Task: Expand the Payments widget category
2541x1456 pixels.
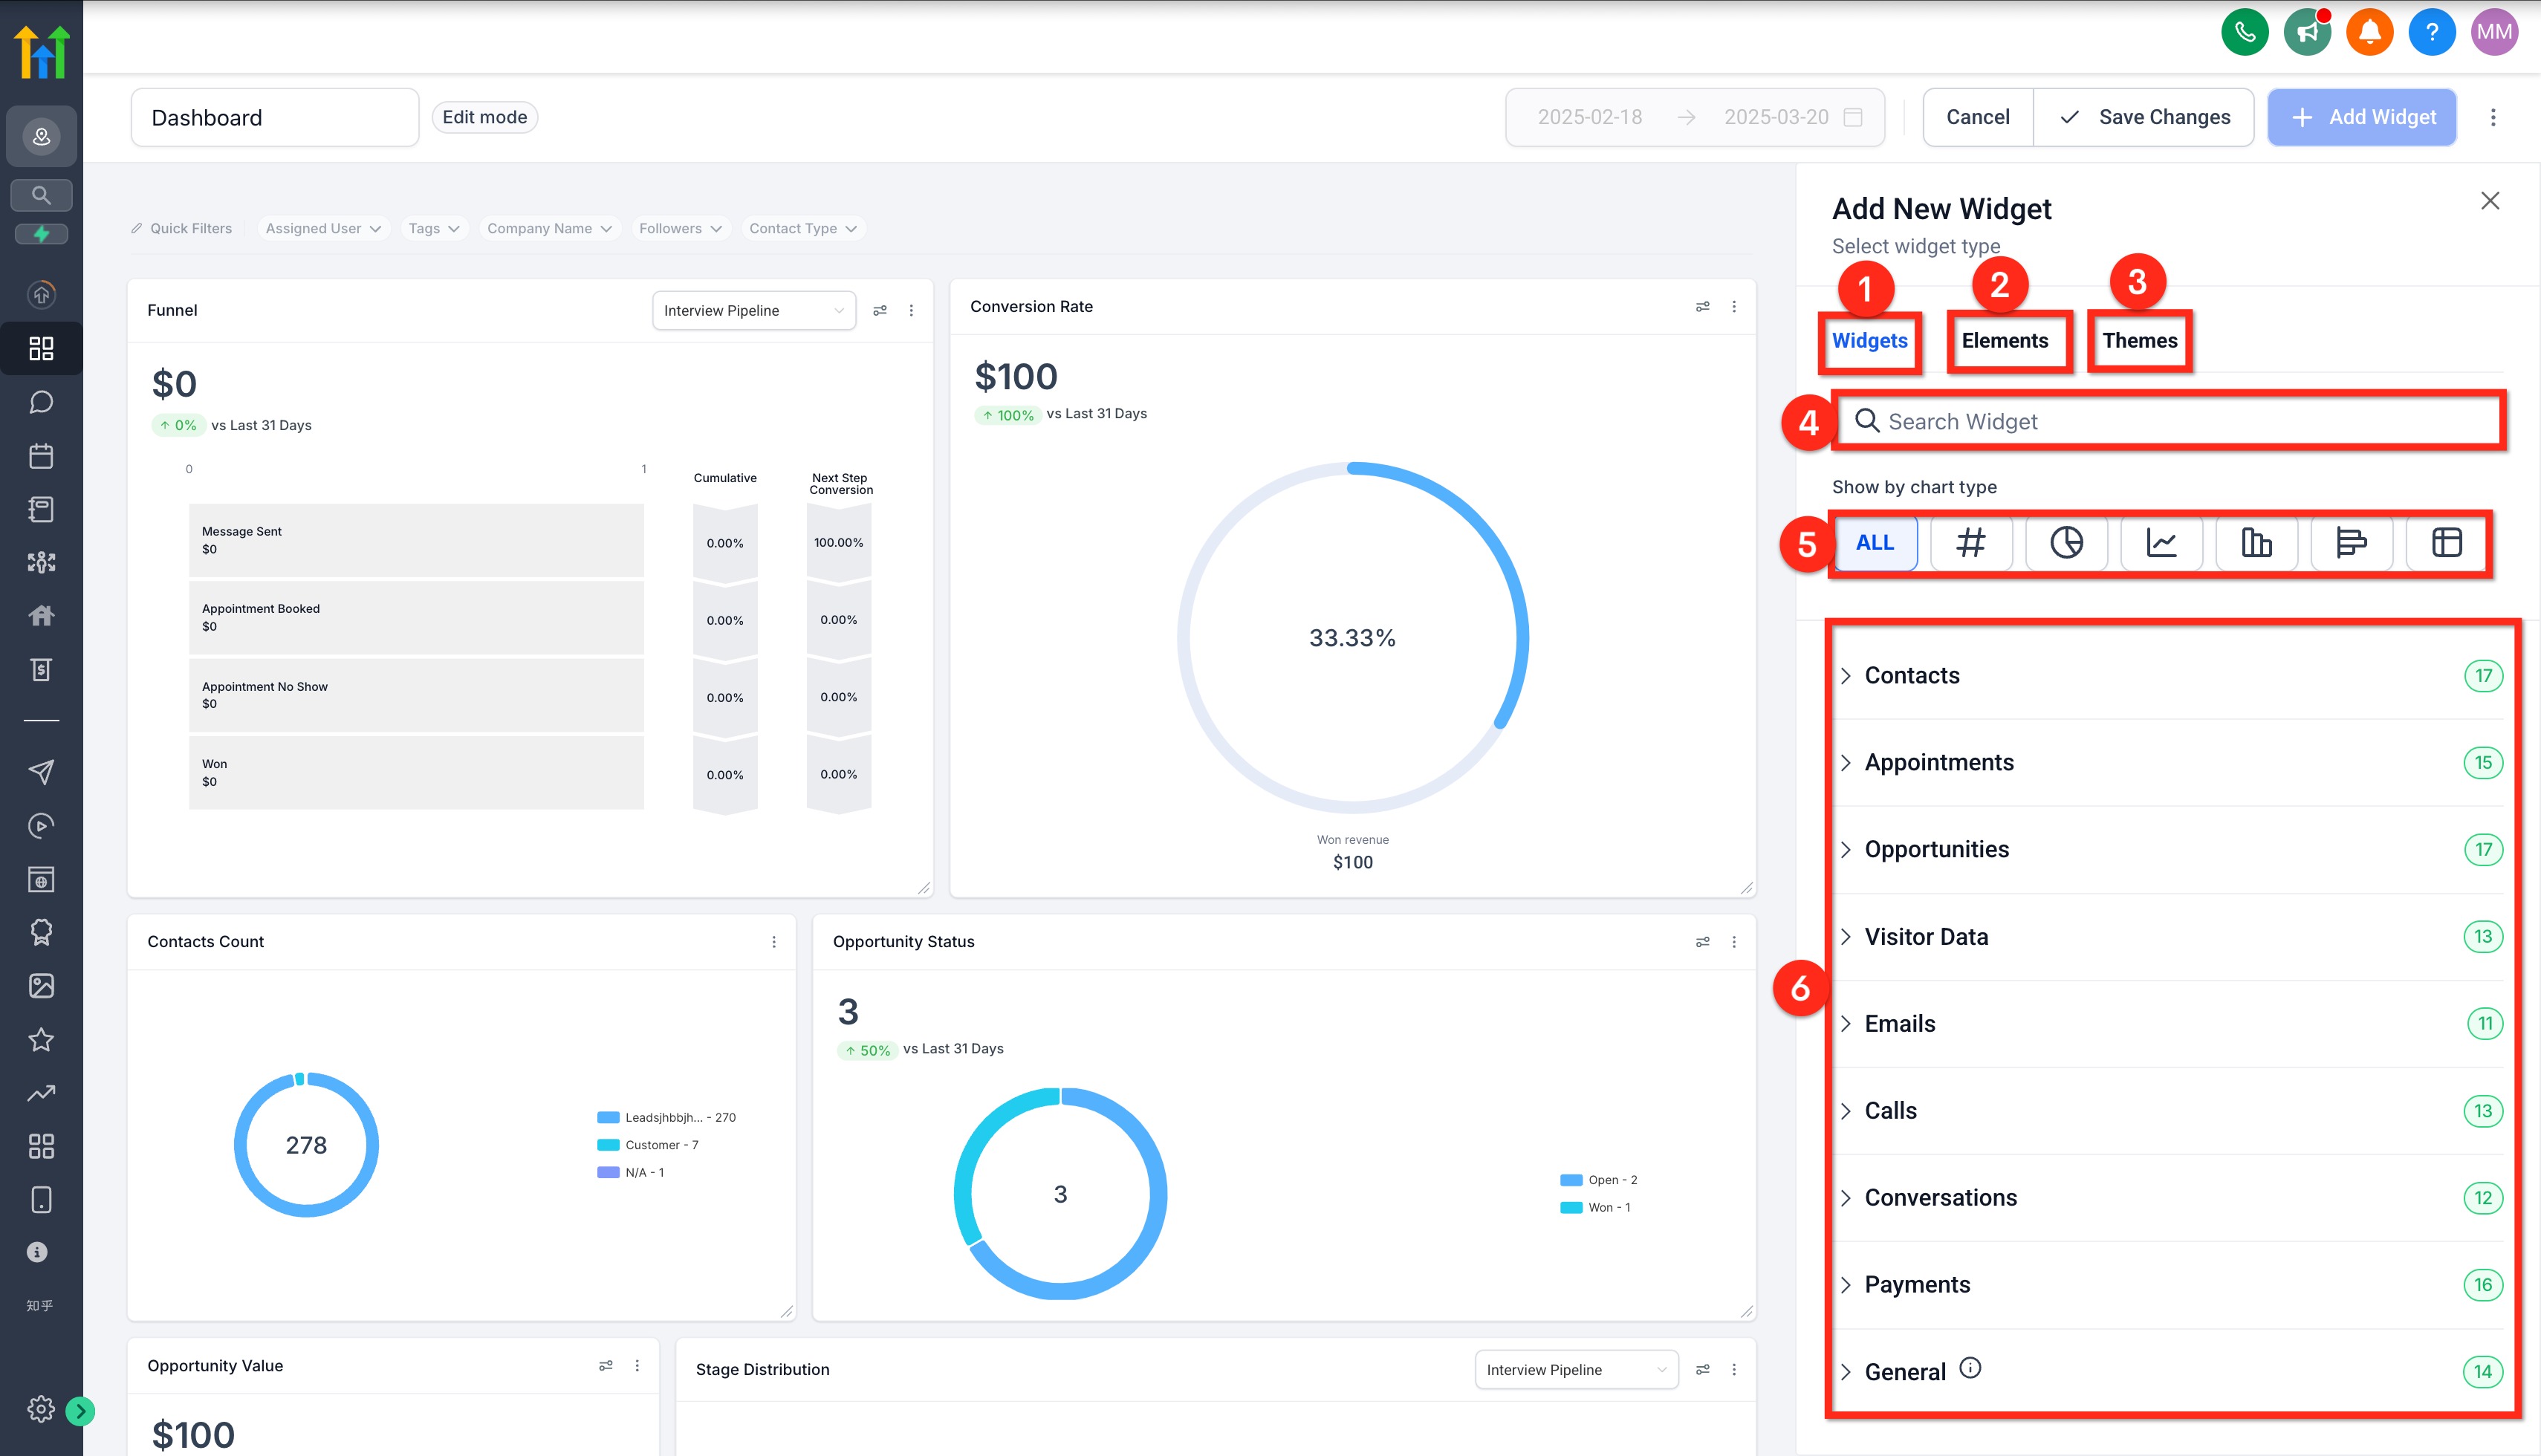Action: coord(1916,1285)
